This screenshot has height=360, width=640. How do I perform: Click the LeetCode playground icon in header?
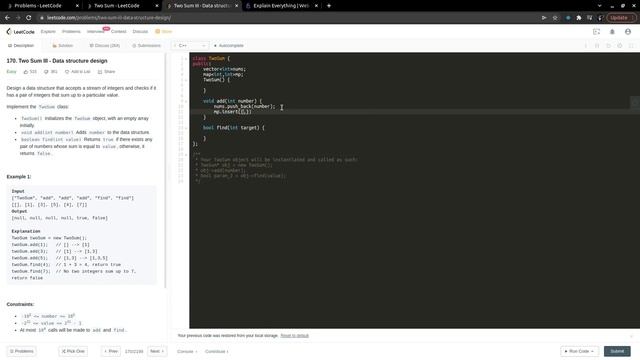(596, 31)
